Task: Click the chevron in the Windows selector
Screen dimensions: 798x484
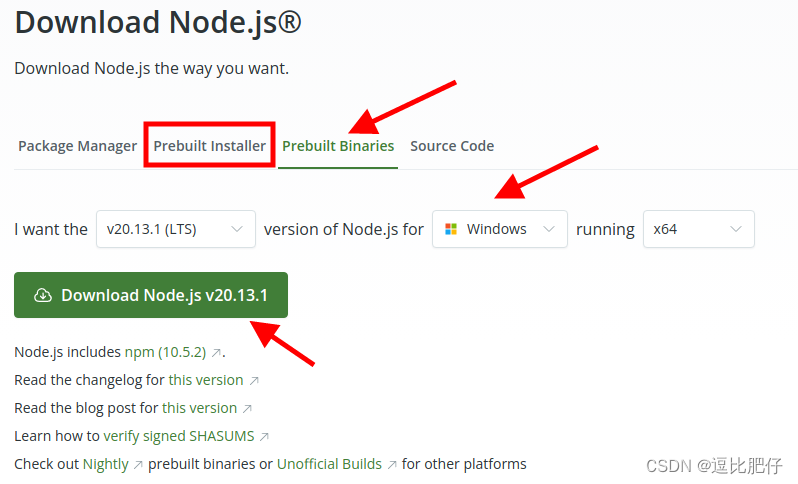Action: pyautogui.click(x=549, y=229)
